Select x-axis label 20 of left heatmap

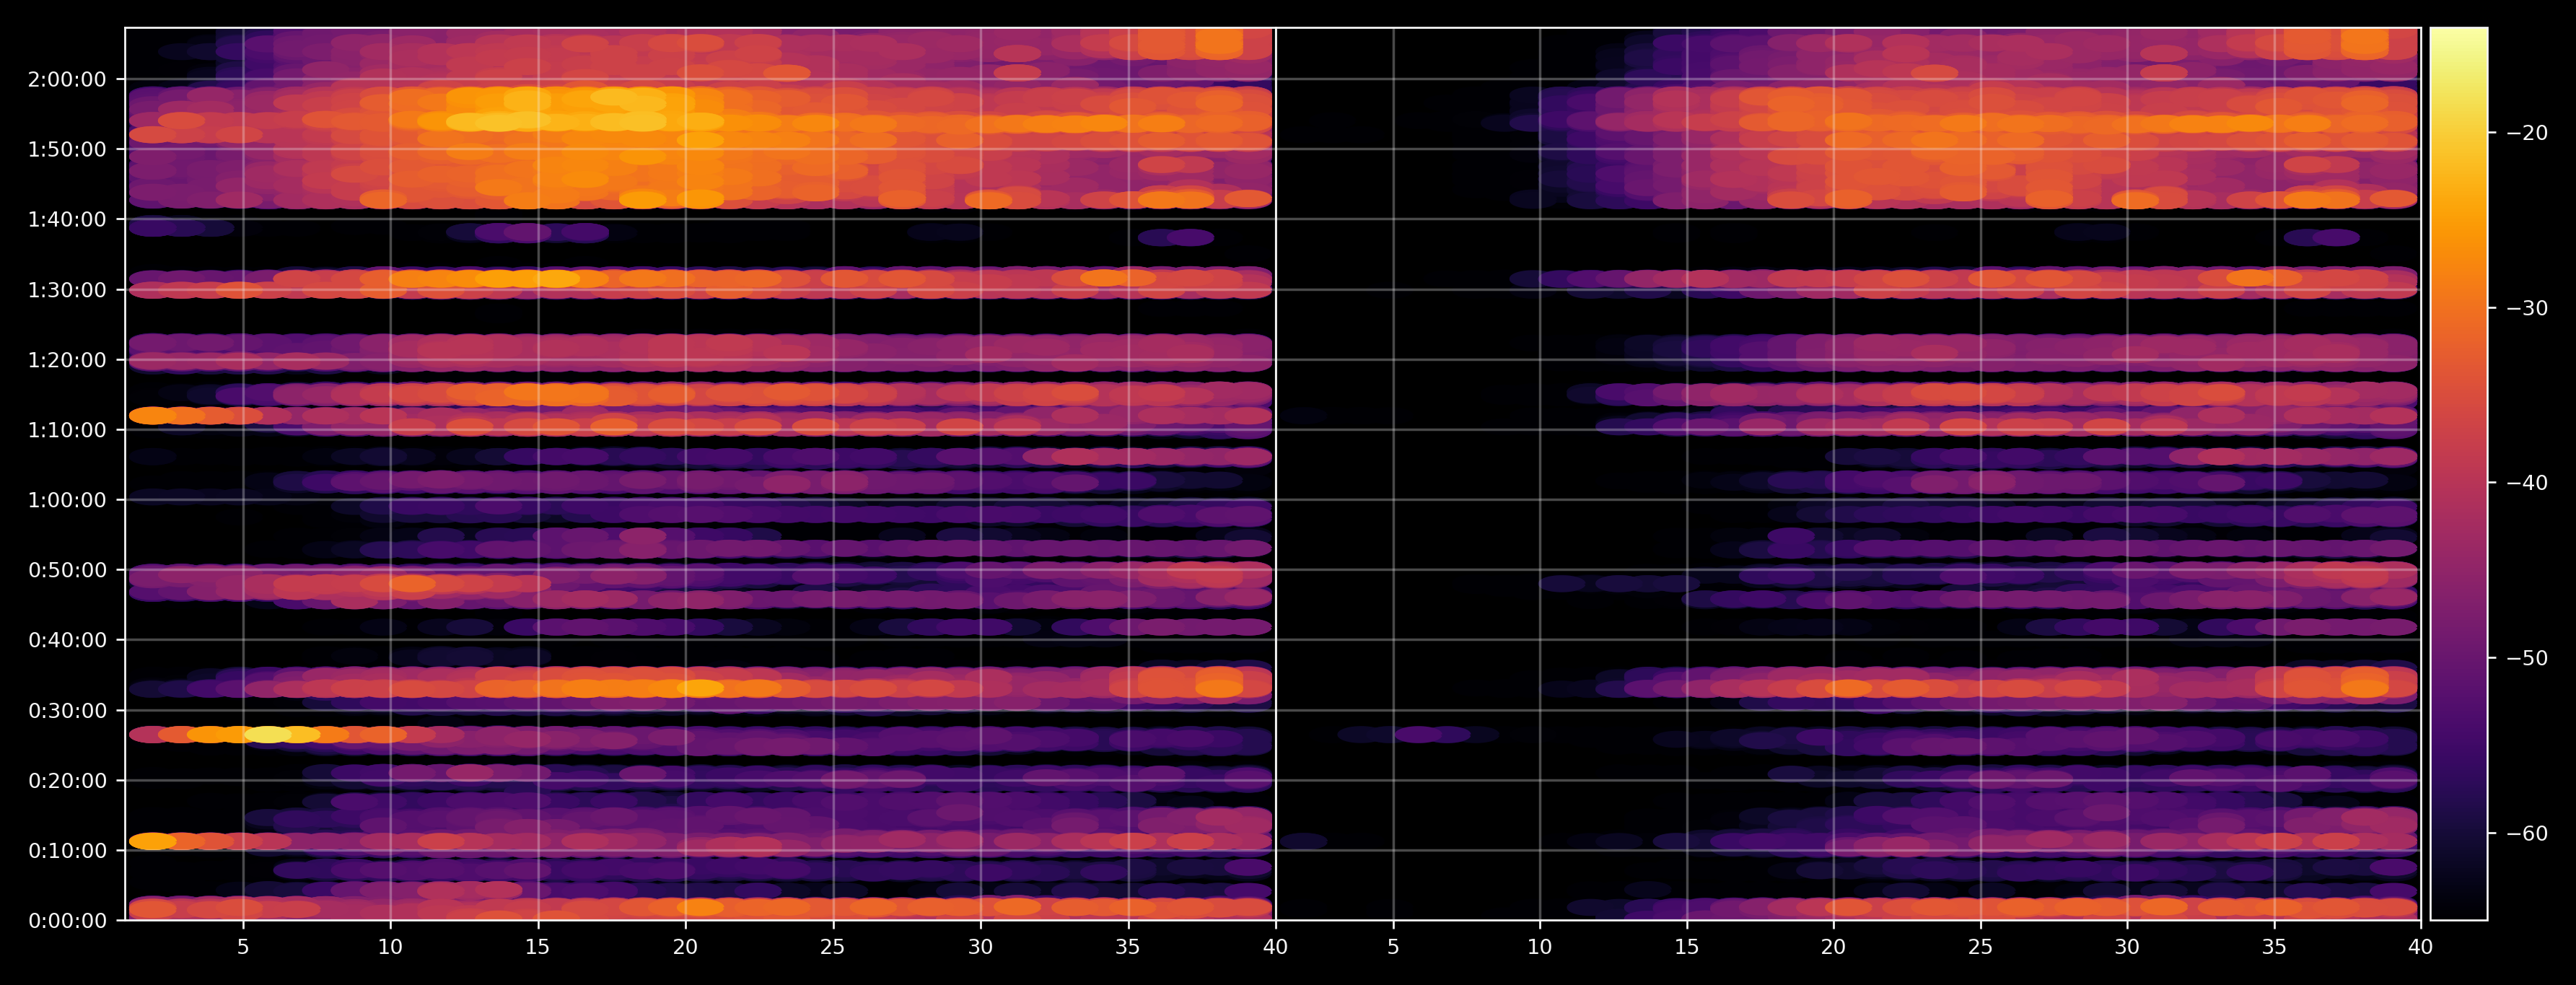685,947
